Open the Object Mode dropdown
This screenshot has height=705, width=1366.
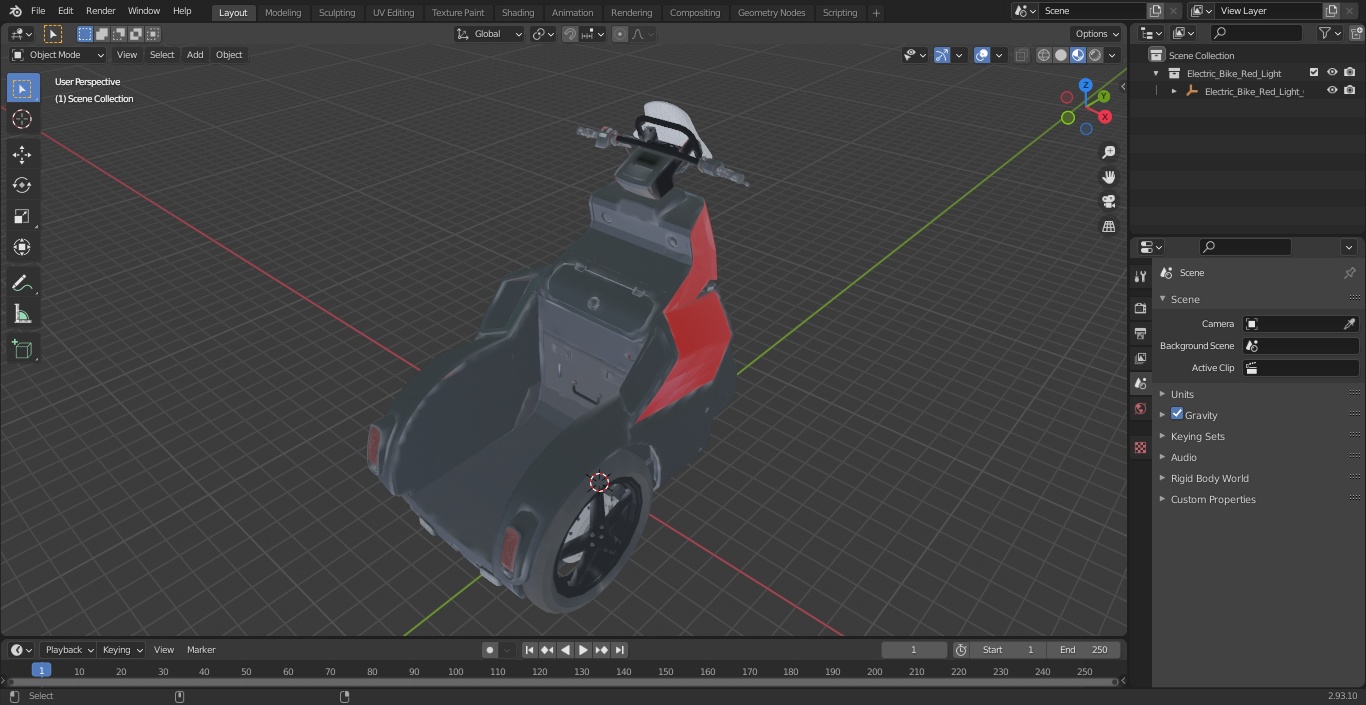tap(57, 55)
